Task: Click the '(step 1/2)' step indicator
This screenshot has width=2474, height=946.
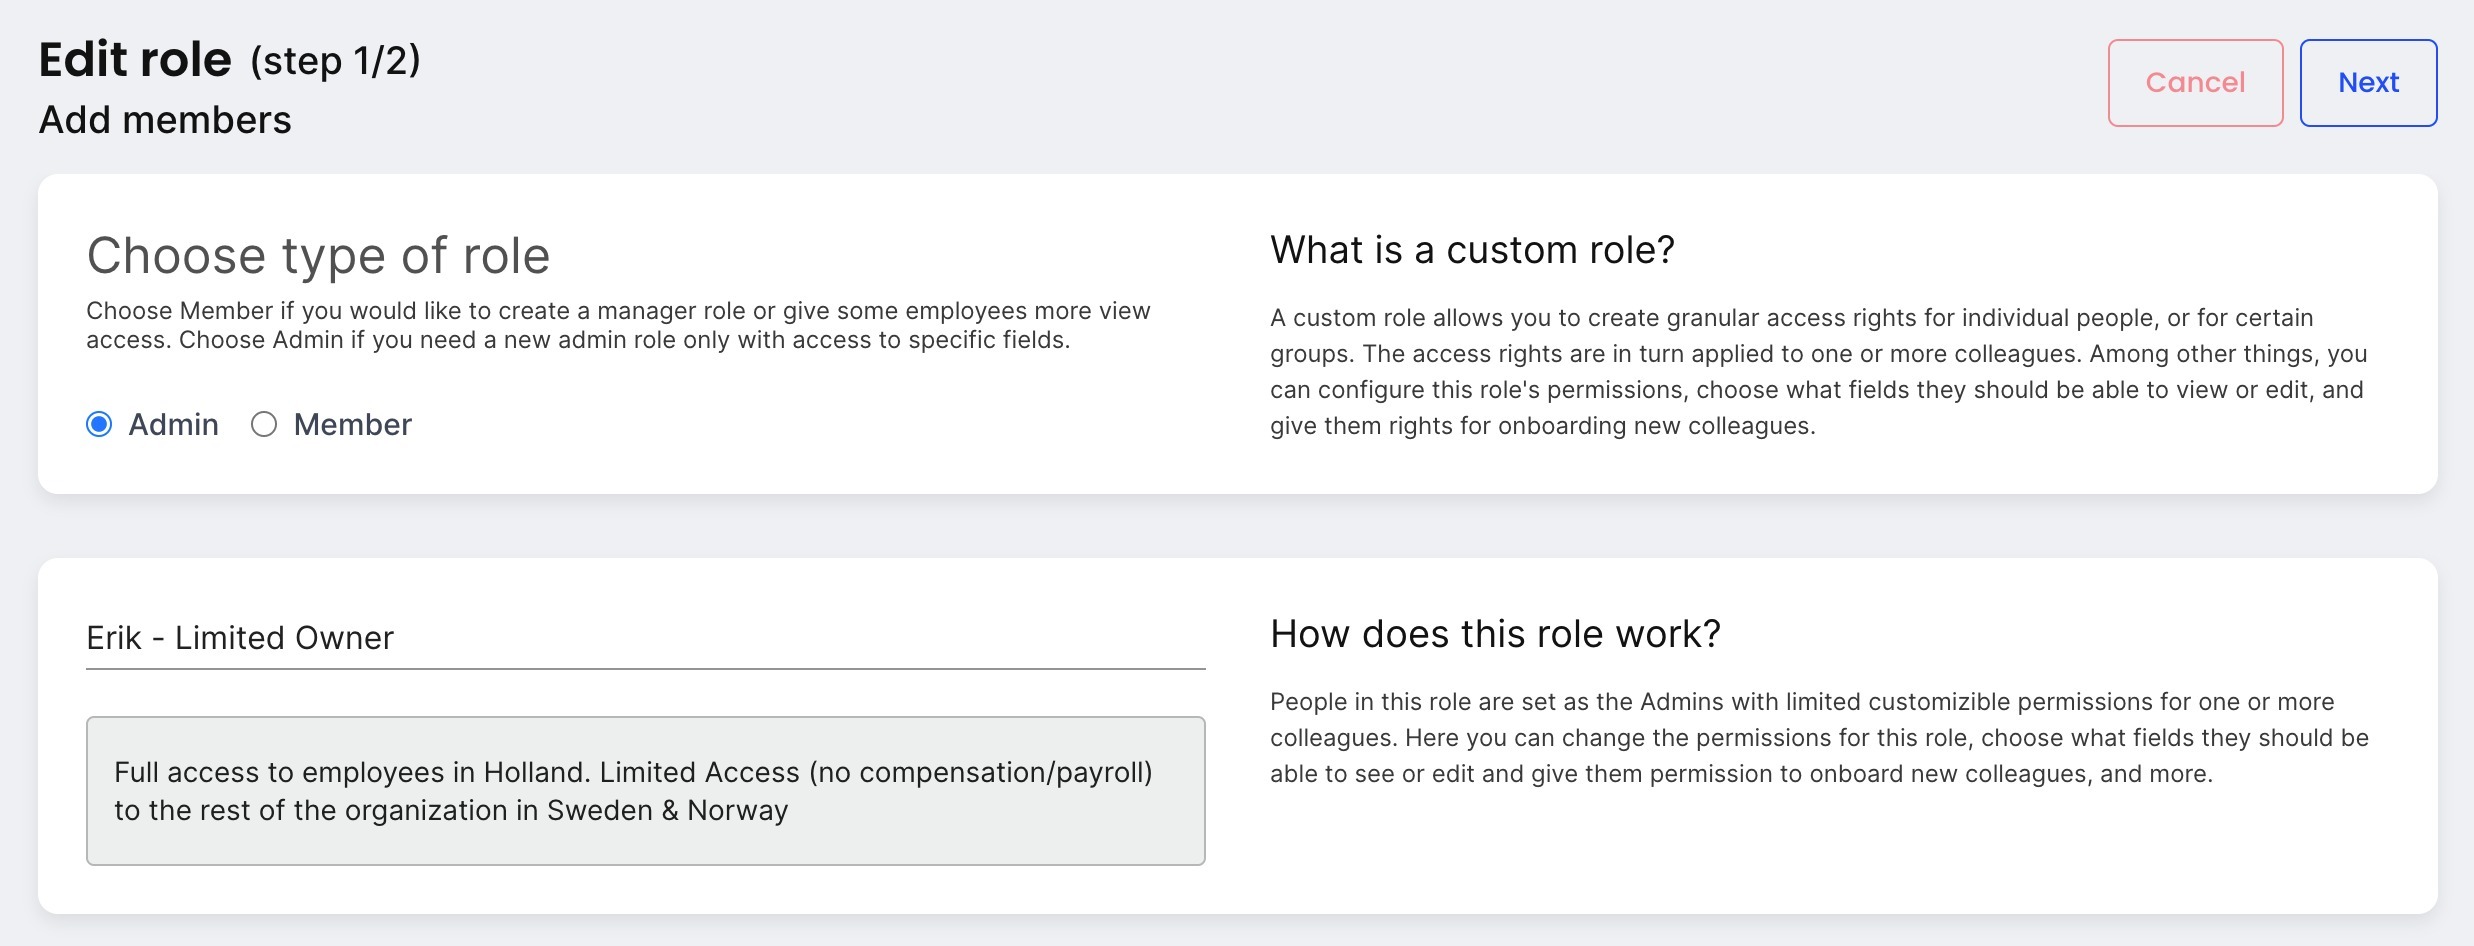Action: click(x=335, y=61)
